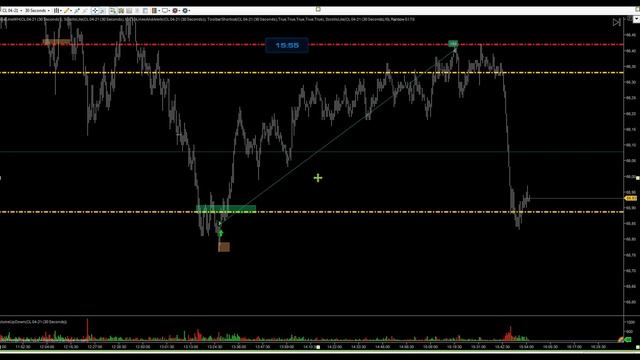
Task: Click the blue 15:55 countdown timer box
Action: 287,45
